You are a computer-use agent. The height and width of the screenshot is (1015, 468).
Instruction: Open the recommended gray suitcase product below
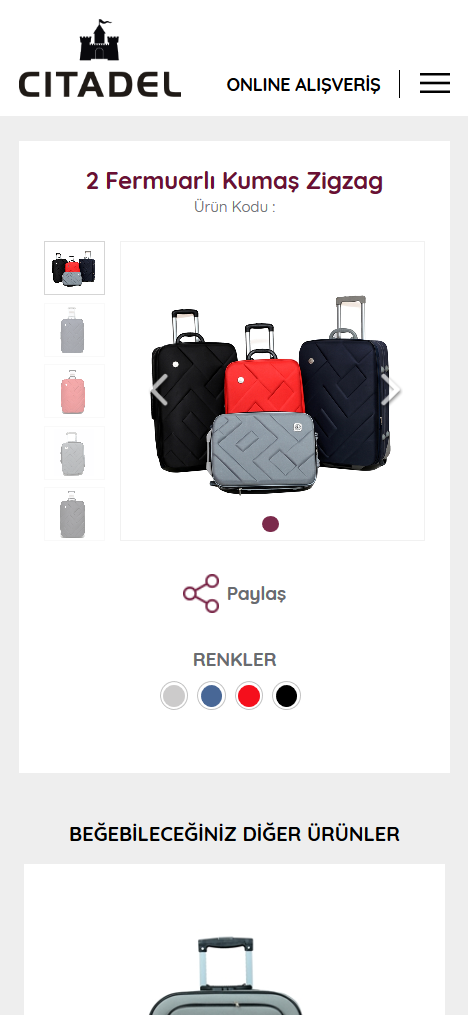pos(234,939)
